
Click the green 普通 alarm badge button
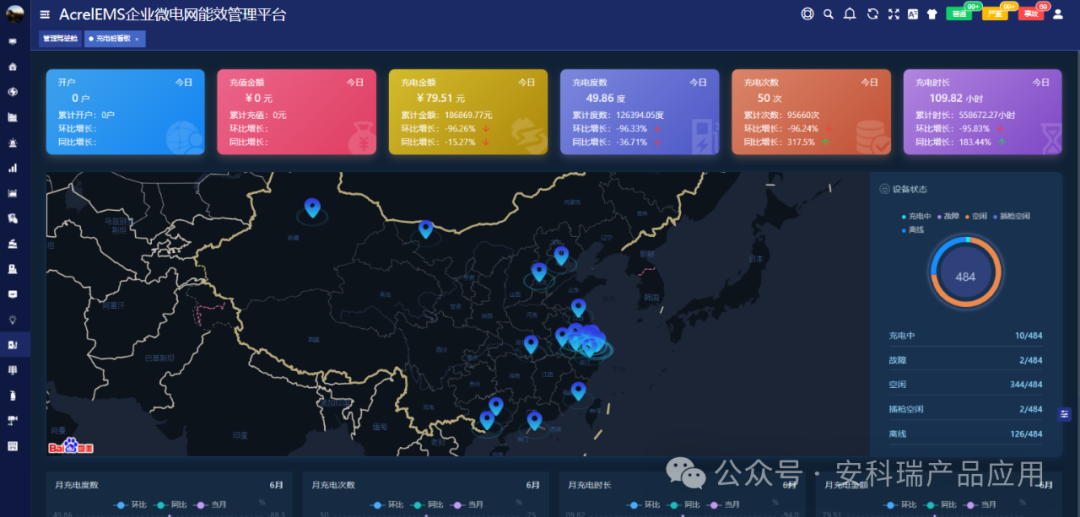[x=959, y=14]
